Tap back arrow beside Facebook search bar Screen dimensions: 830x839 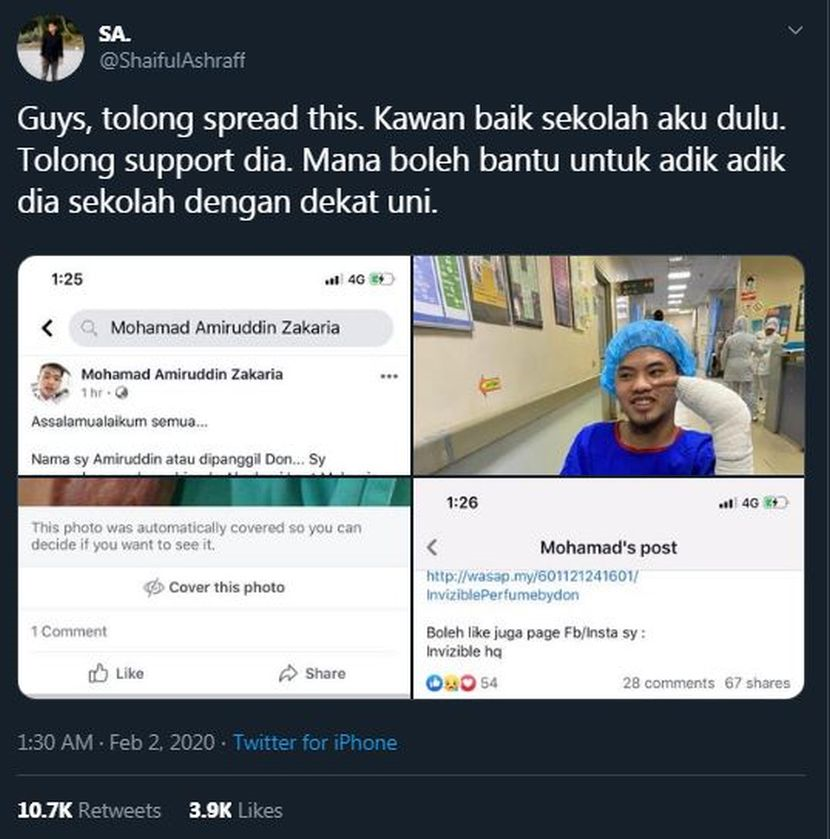(48, 327)
